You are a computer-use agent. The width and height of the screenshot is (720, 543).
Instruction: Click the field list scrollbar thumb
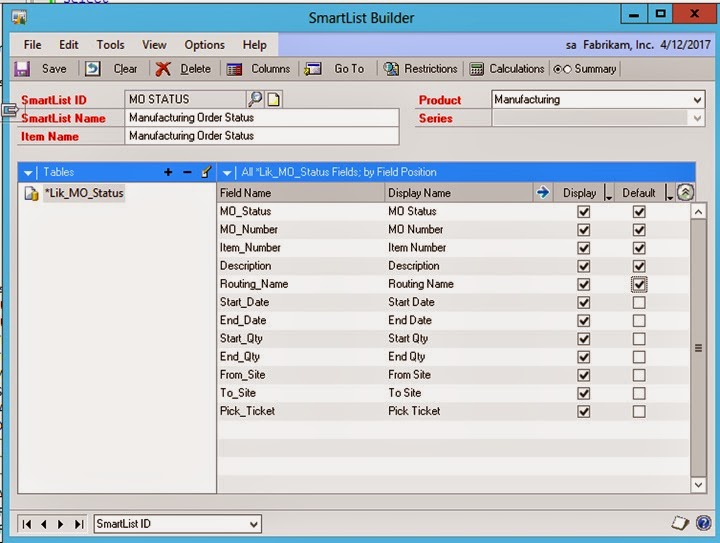click(698, 348)
